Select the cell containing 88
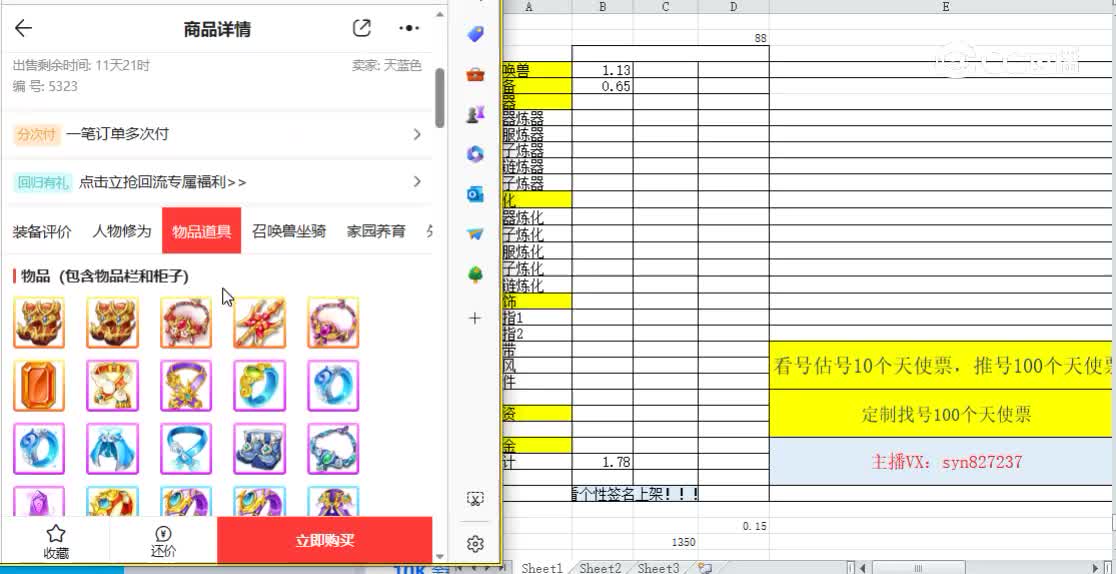Viewport: 1116px width, 574px height. point(733,38)
